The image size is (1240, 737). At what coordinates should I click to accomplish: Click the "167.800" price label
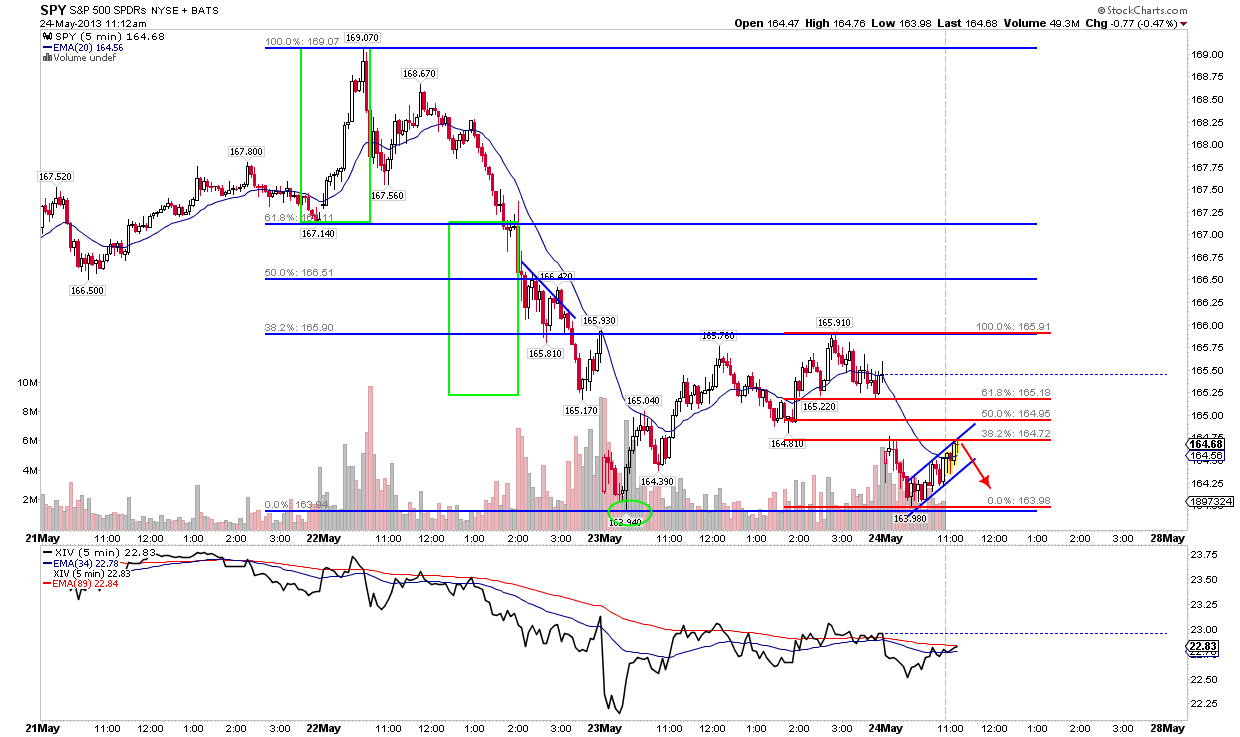(246, 152)
